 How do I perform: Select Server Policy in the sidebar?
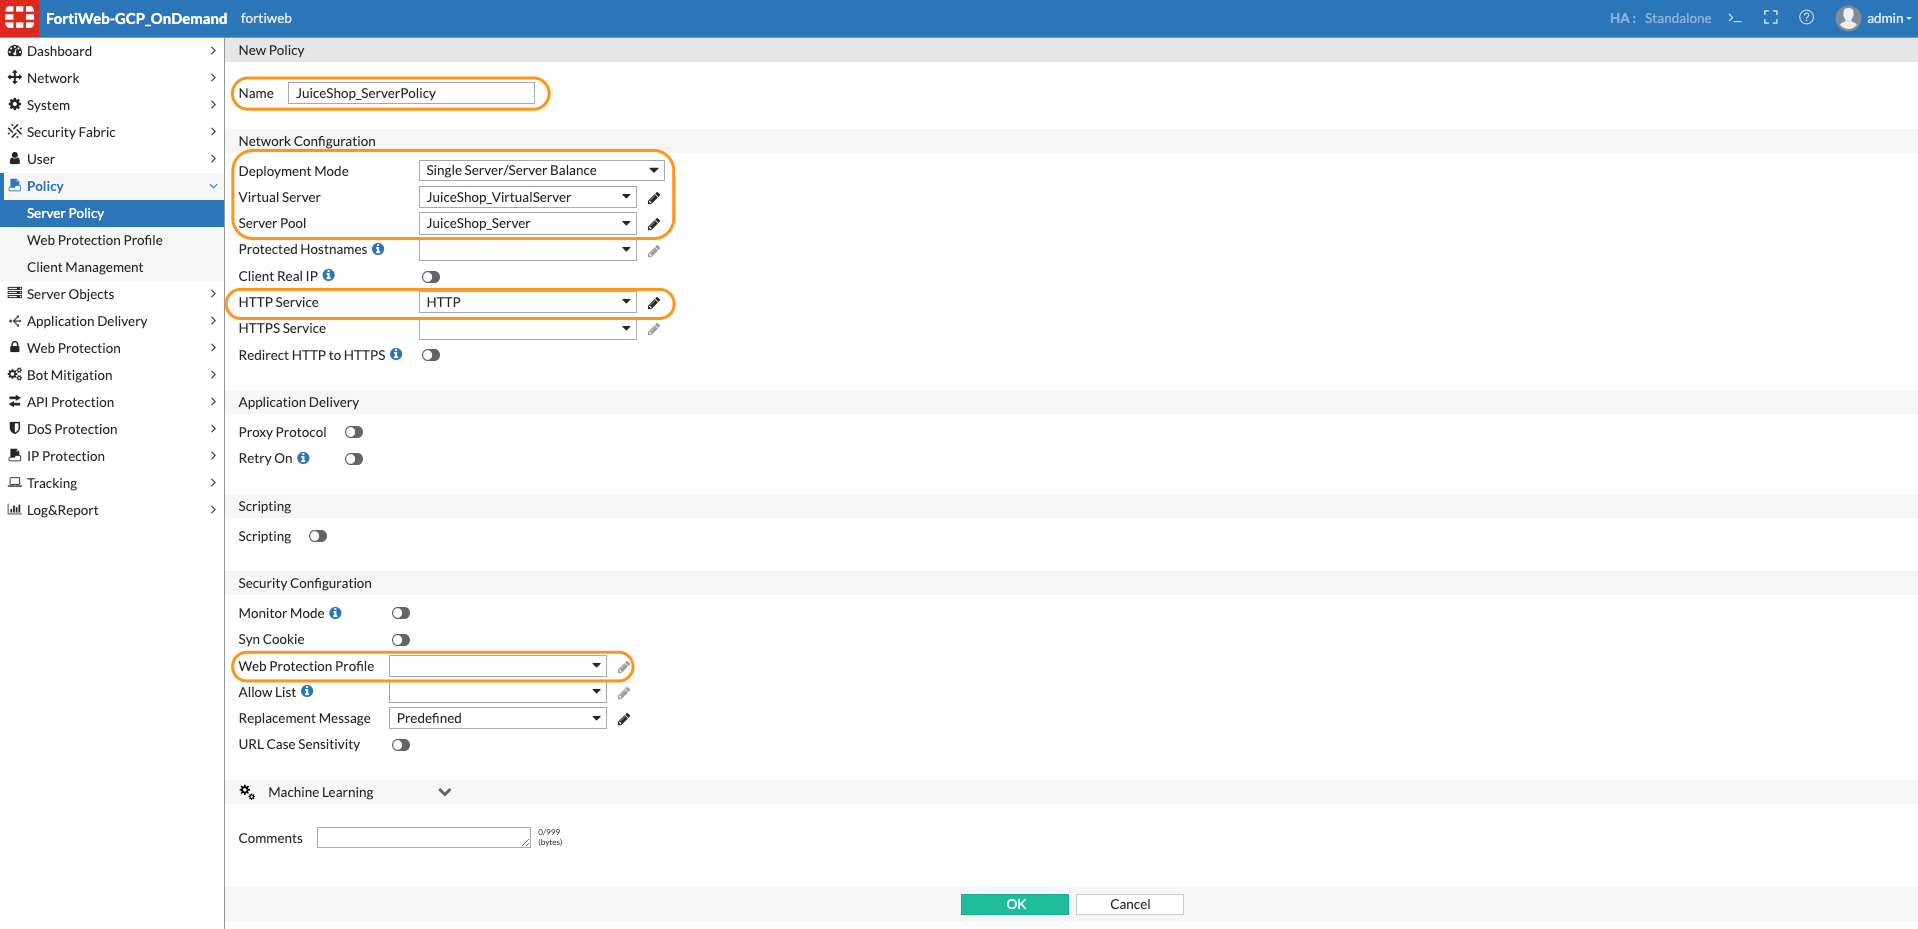(112, 213)
